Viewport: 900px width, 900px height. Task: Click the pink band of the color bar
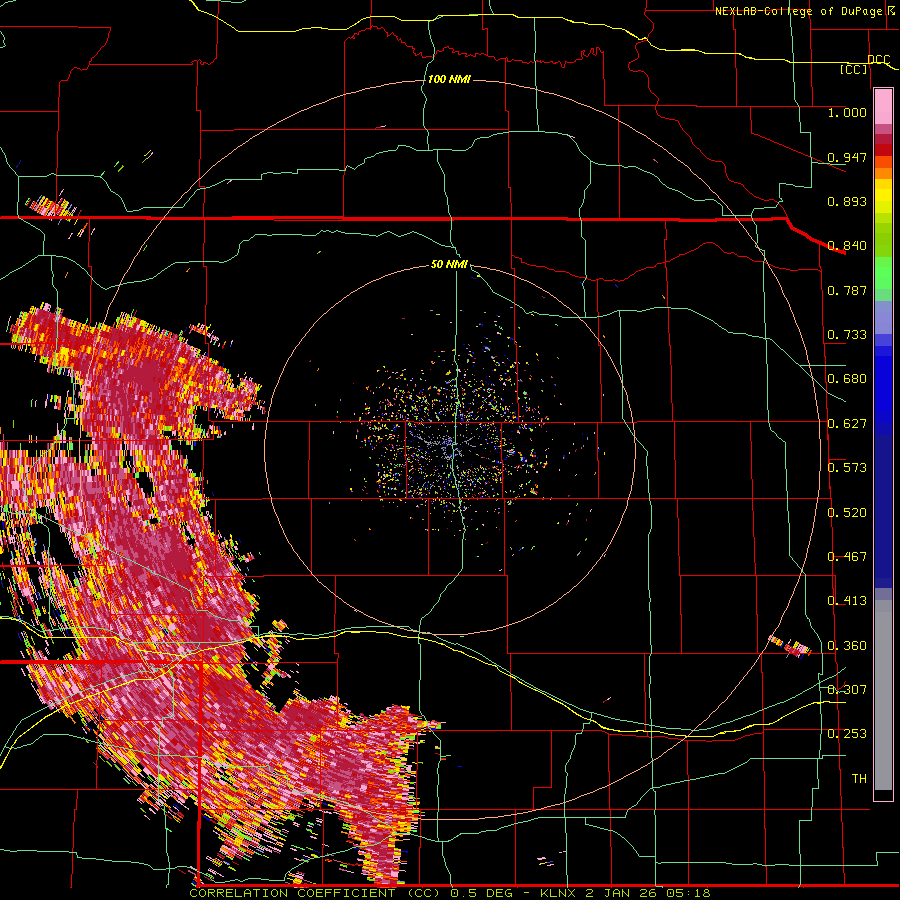pyautogui.click(x=883, y=107)
